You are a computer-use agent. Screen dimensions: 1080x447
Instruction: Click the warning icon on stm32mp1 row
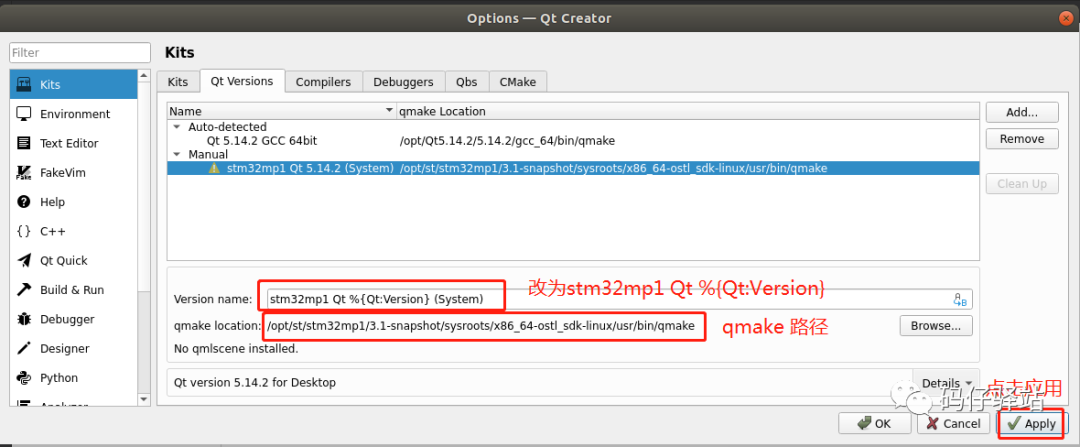tap(214, 168)
